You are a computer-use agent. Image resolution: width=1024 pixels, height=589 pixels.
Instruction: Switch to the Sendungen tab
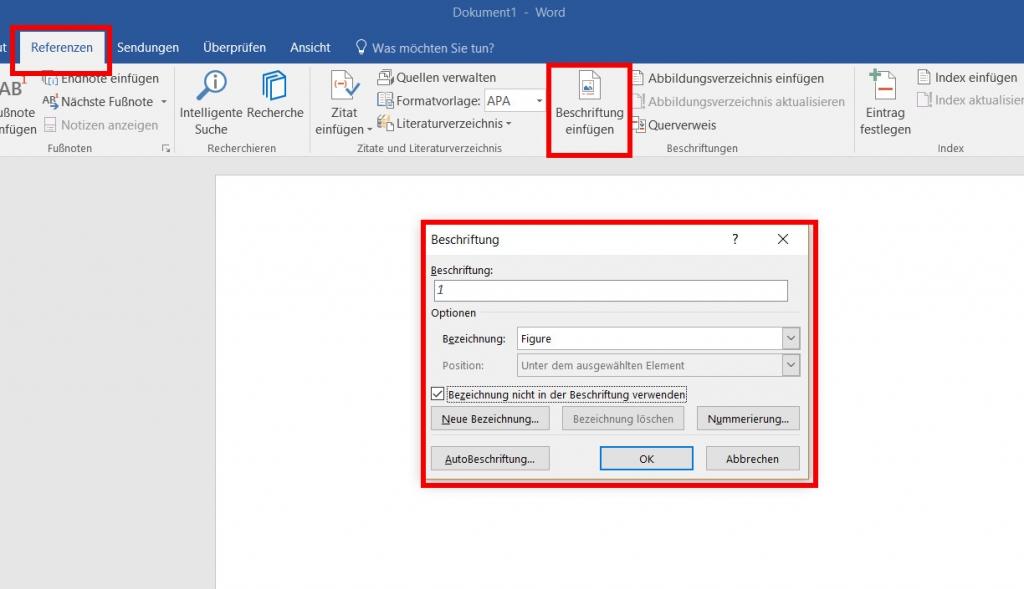click(148, 47)
